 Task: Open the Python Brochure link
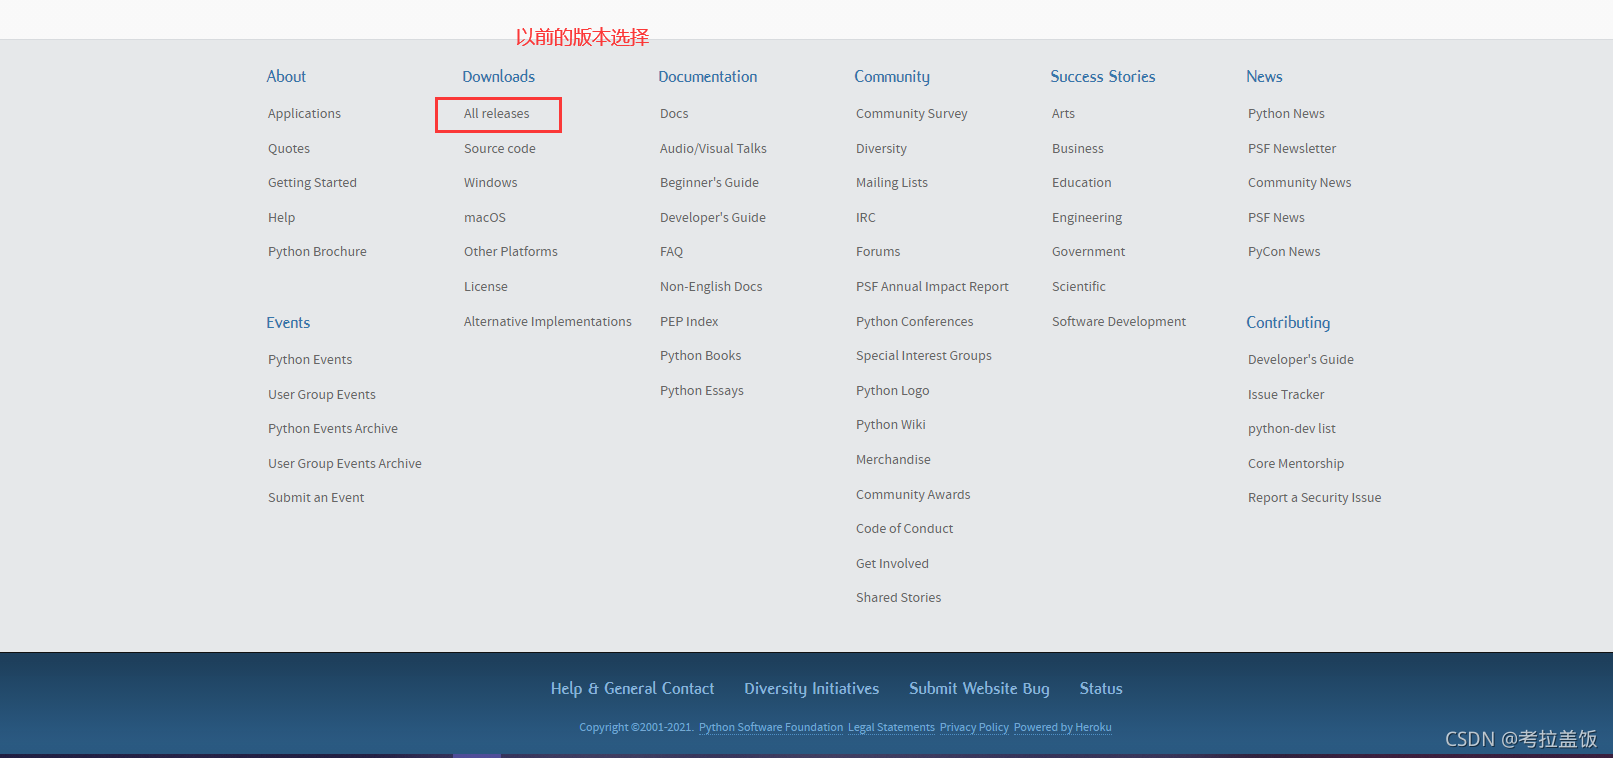pos(317,252)
